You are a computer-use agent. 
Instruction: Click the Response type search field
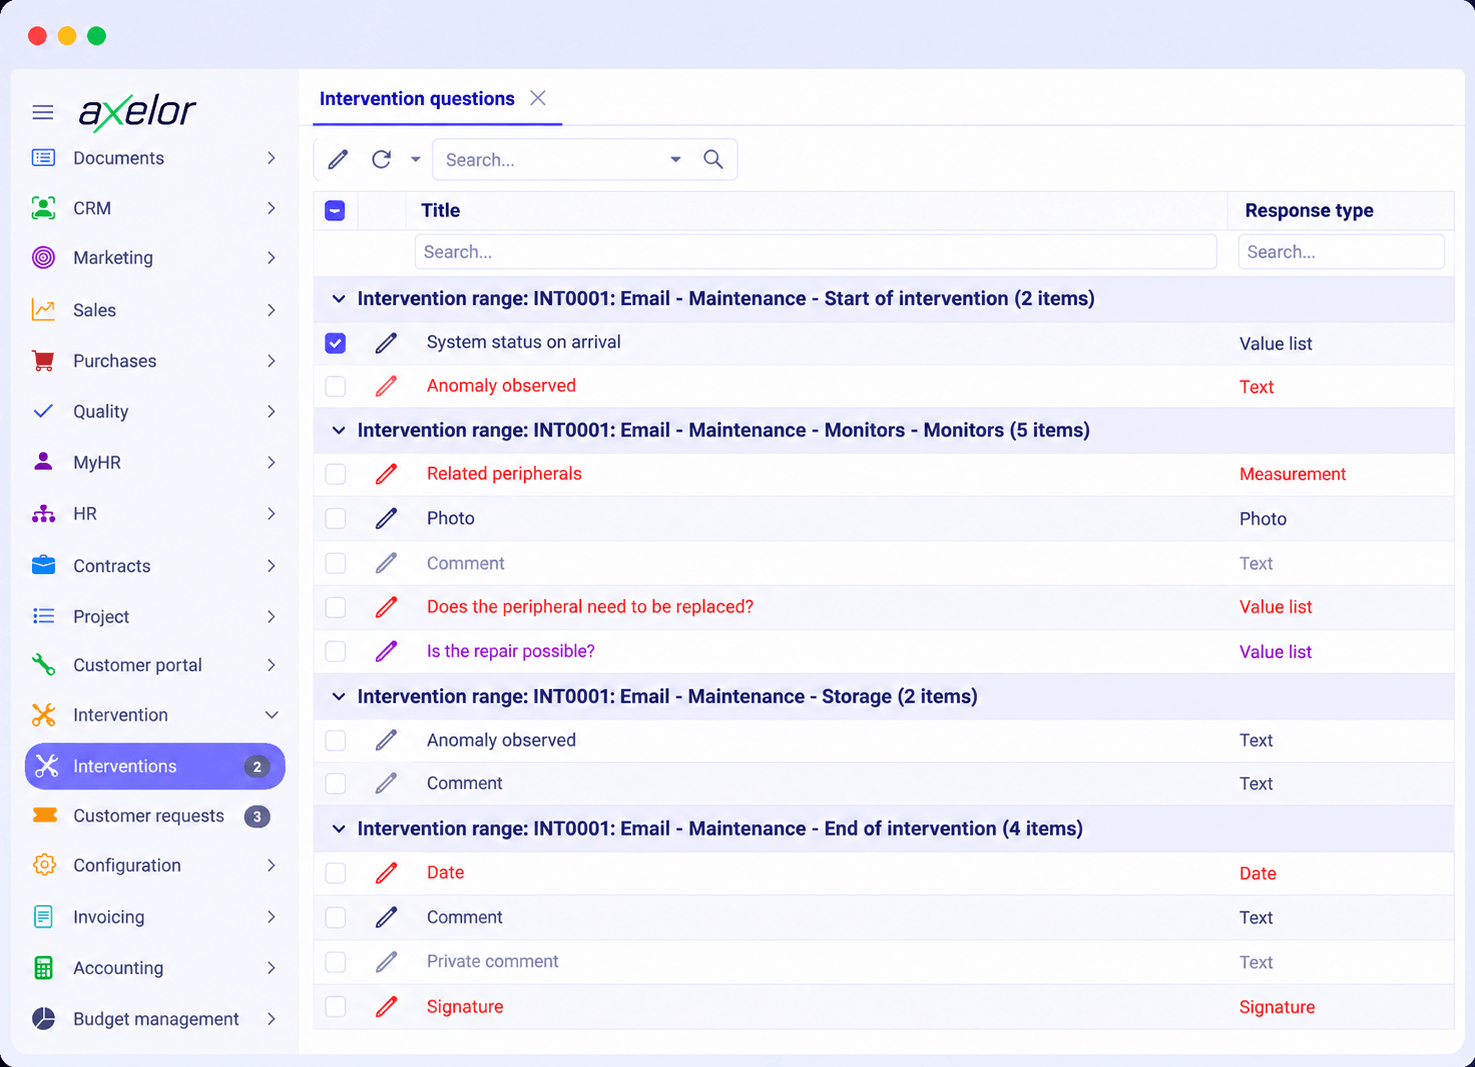tap(1341, 252)
